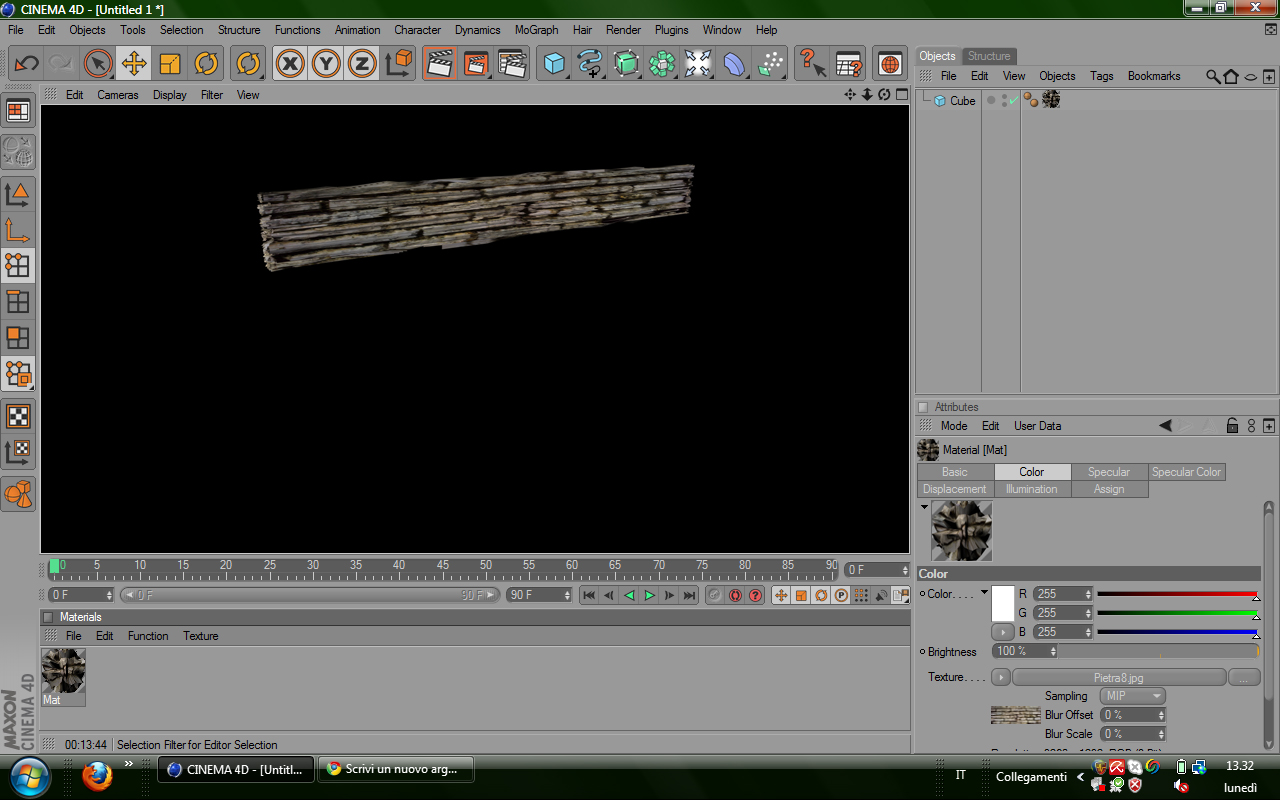
Task: Open the Sampling MIP dropdown
Action: tap(1132, 696)
